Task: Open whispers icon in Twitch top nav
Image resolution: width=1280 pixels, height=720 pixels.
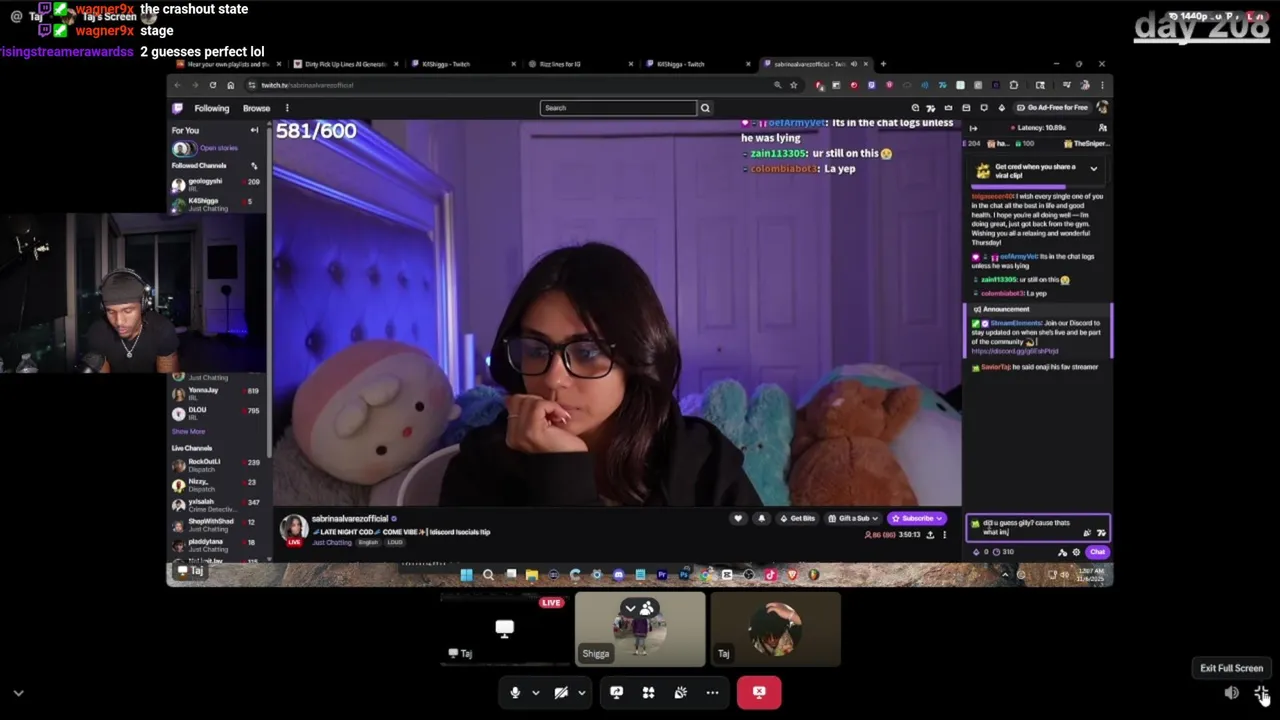Action: (983, 108)
